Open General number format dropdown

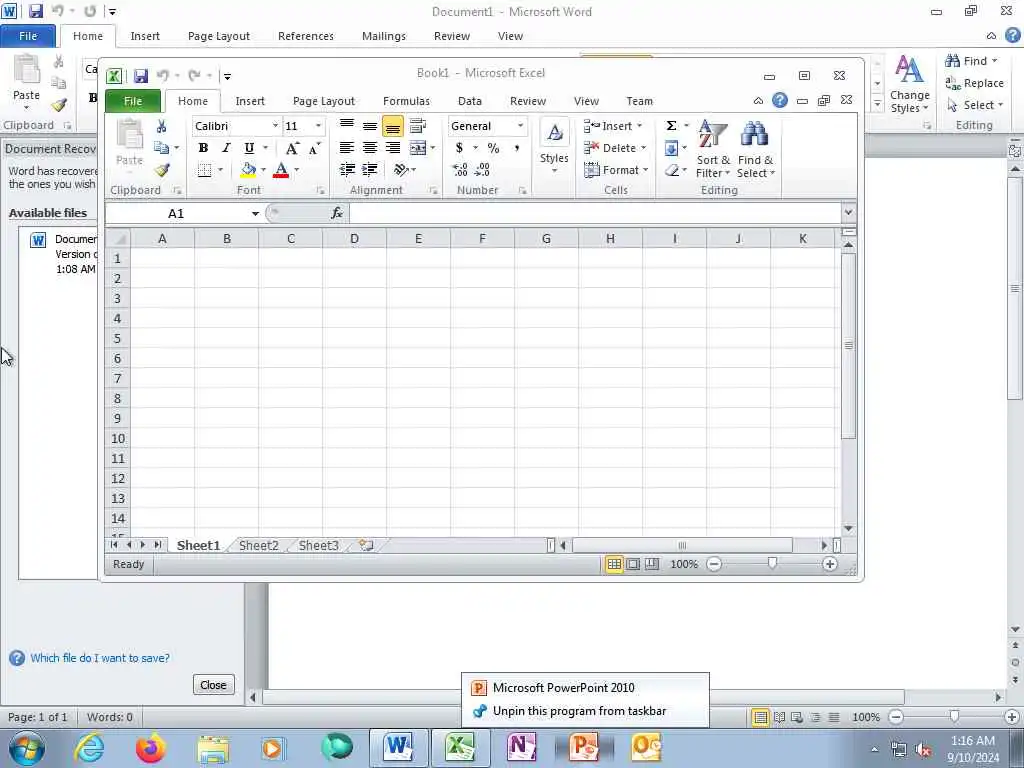(520, 126)
